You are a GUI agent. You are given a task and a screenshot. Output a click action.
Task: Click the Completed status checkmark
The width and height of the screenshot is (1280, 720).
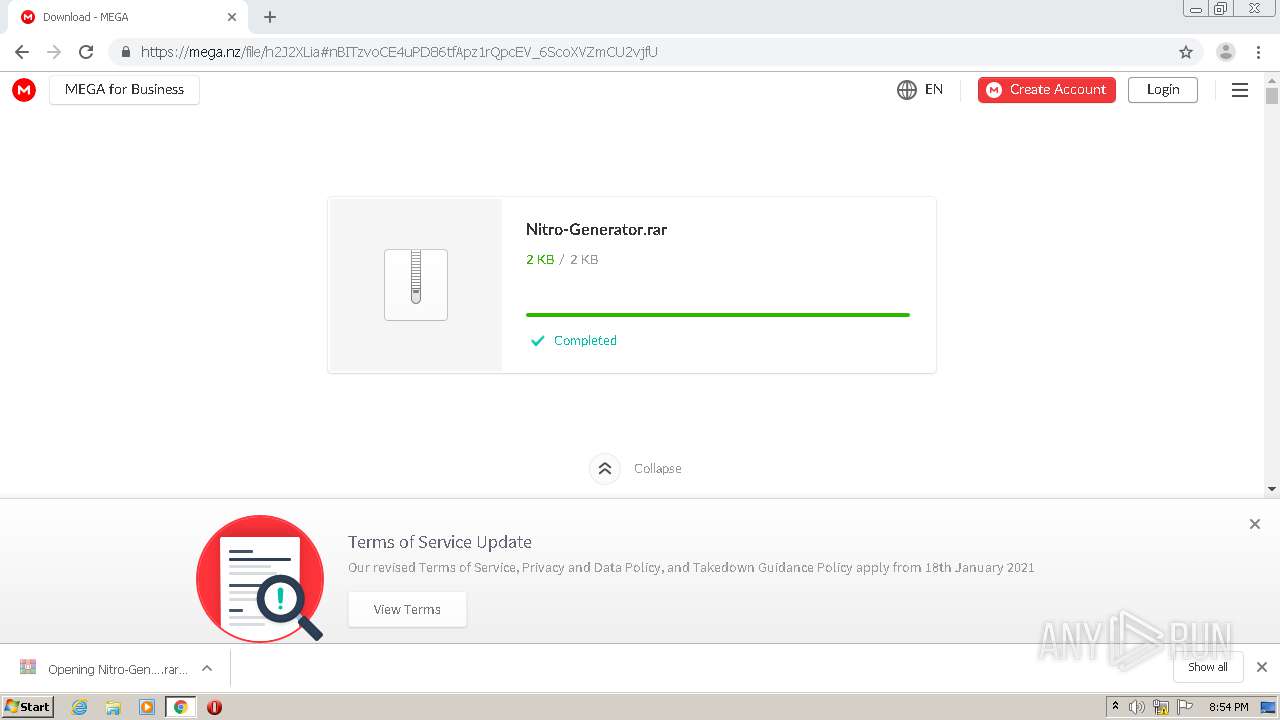tap(537, 341)
